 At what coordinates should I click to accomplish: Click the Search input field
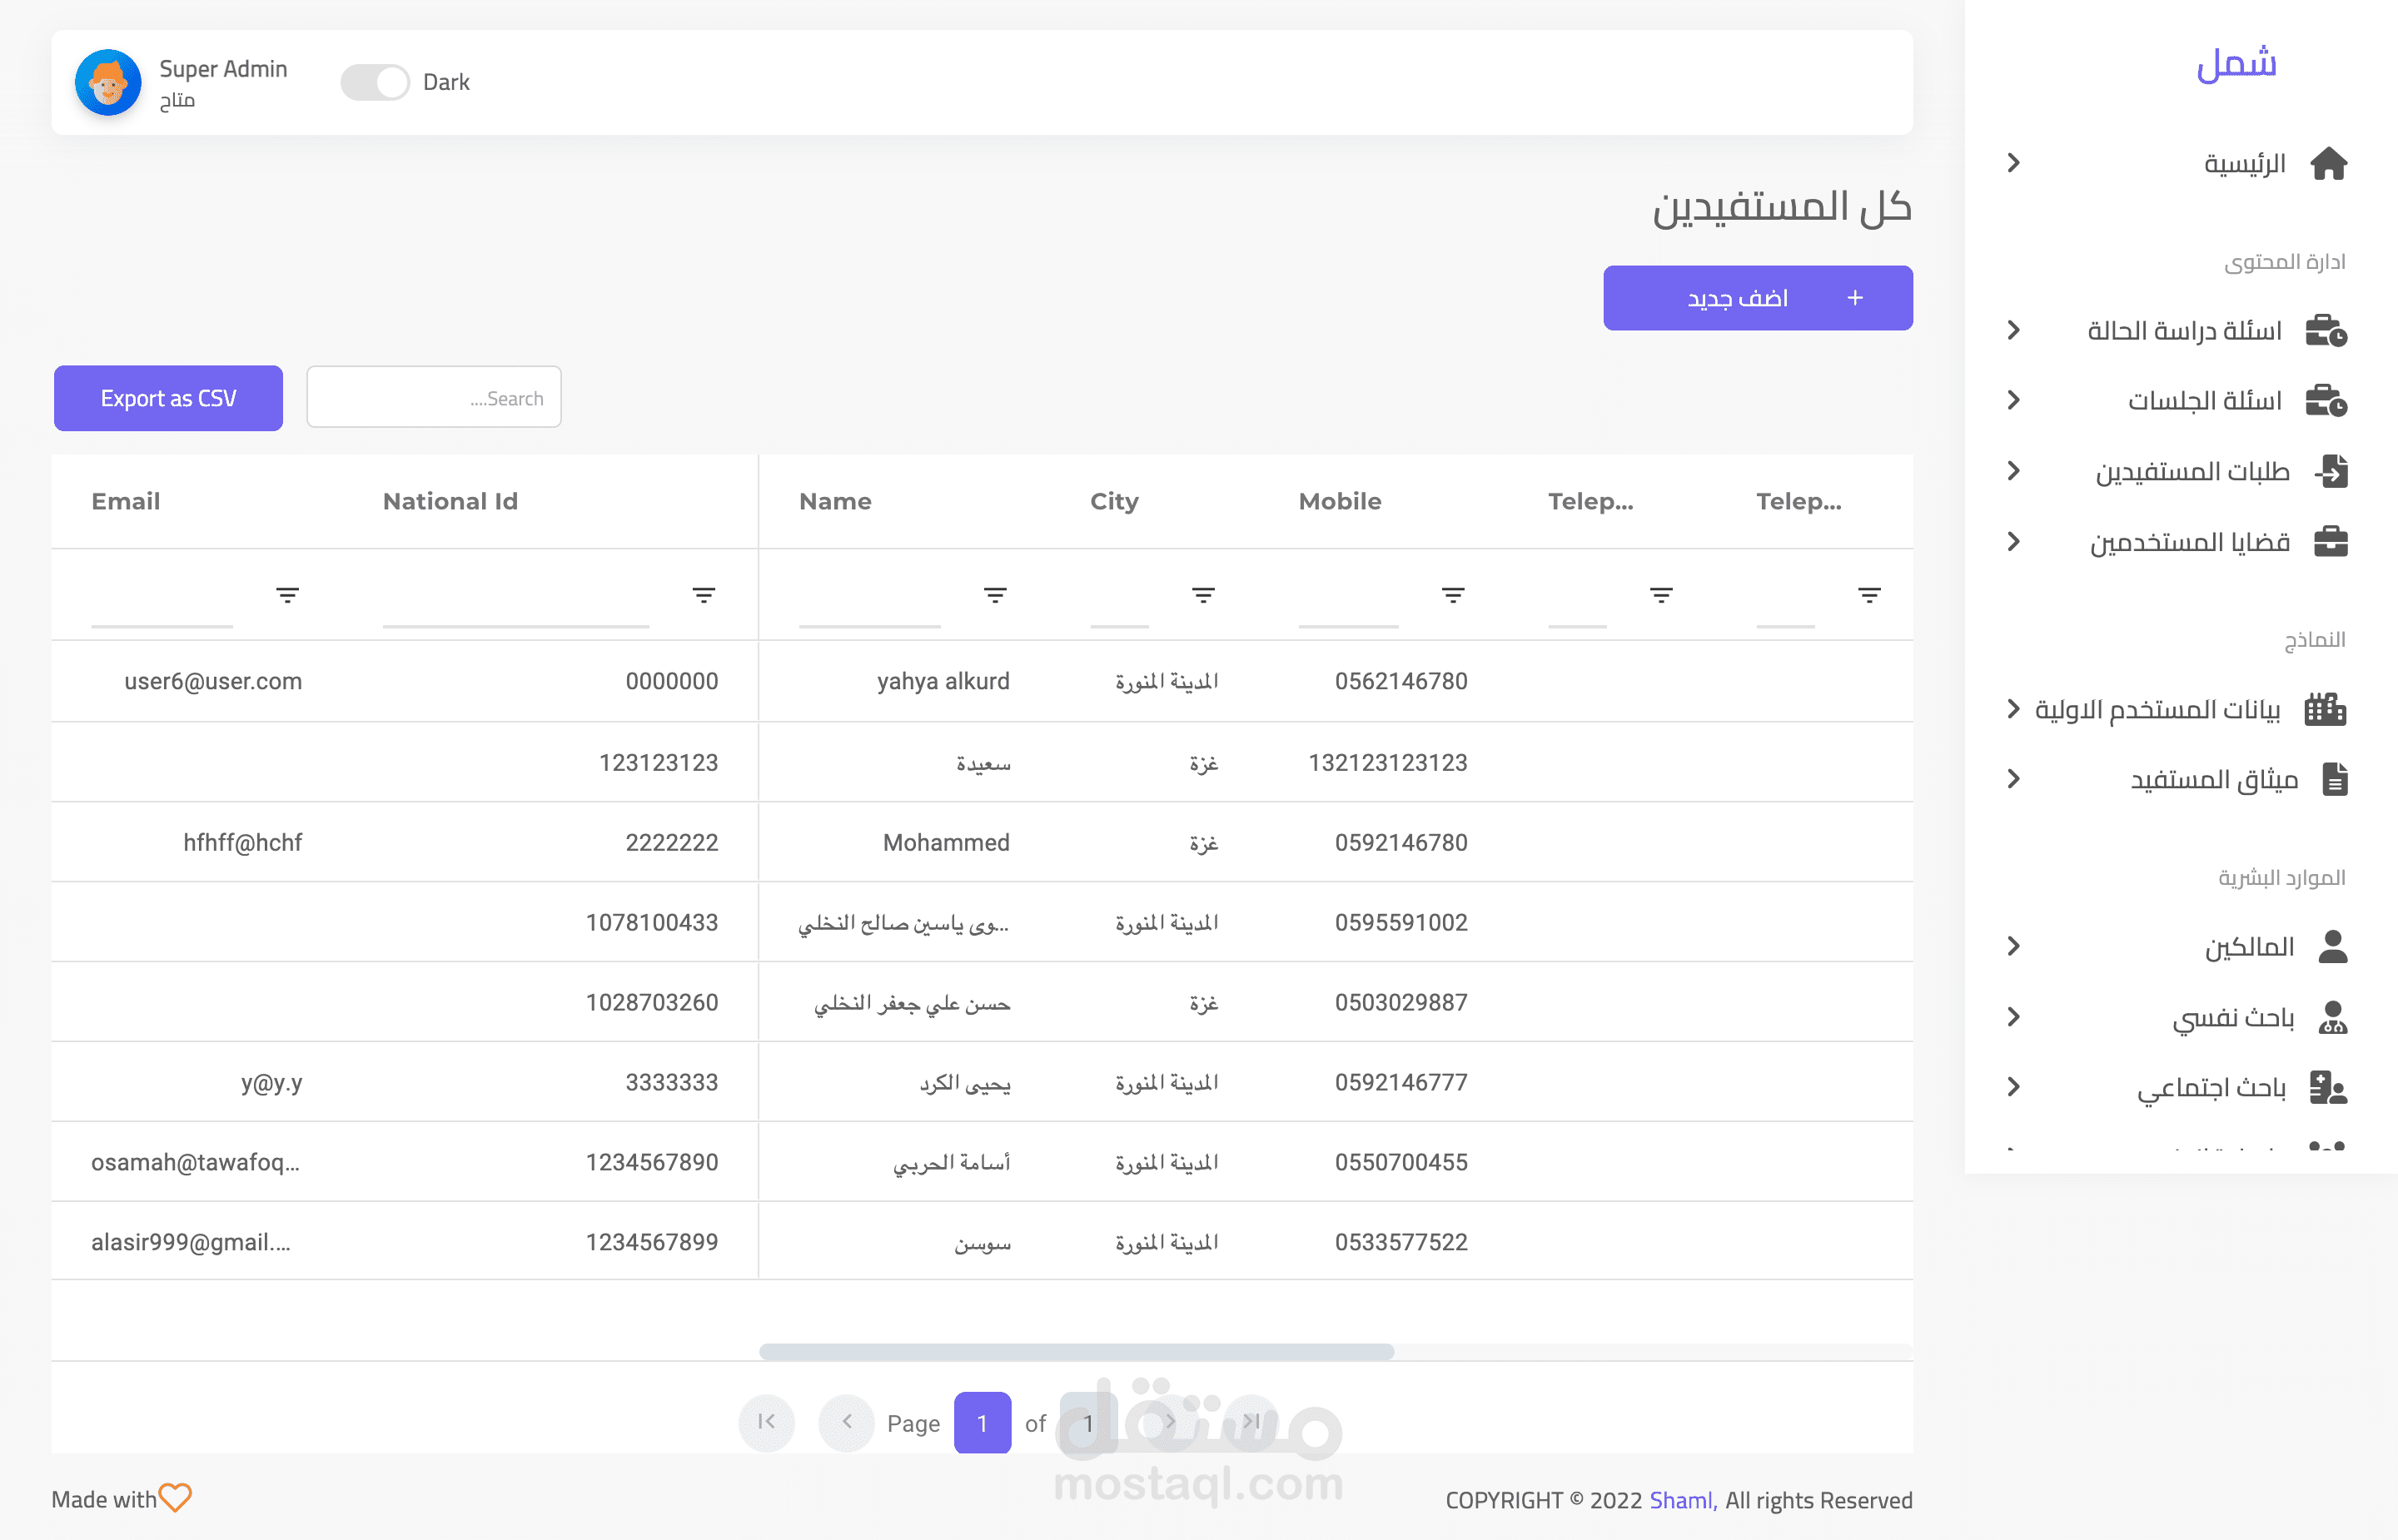433,398
